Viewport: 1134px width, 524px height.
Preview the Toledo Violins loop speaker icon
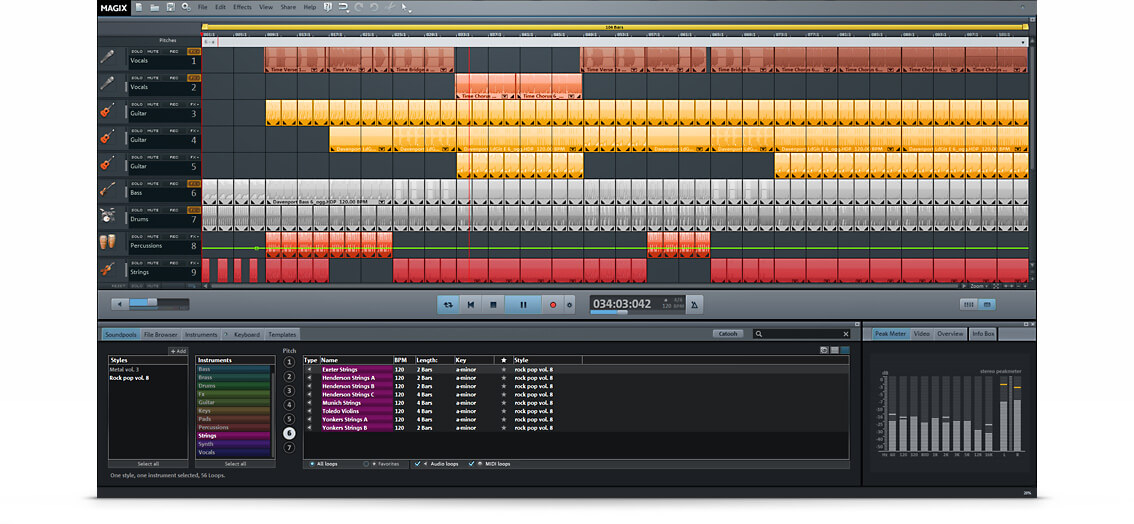[x=310, y=411]
